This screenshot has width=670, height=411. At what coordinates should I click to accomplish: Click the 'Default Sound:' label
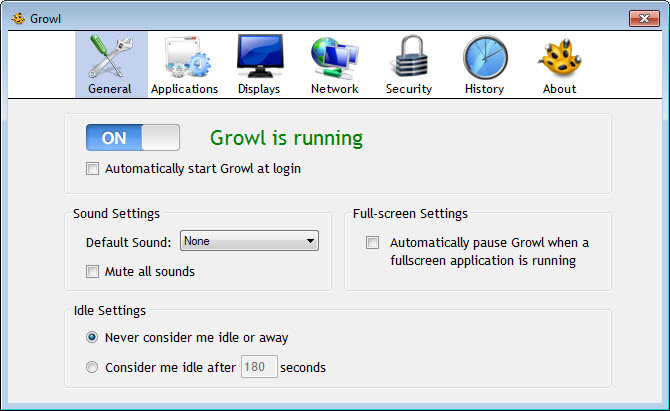click(128, 242)
